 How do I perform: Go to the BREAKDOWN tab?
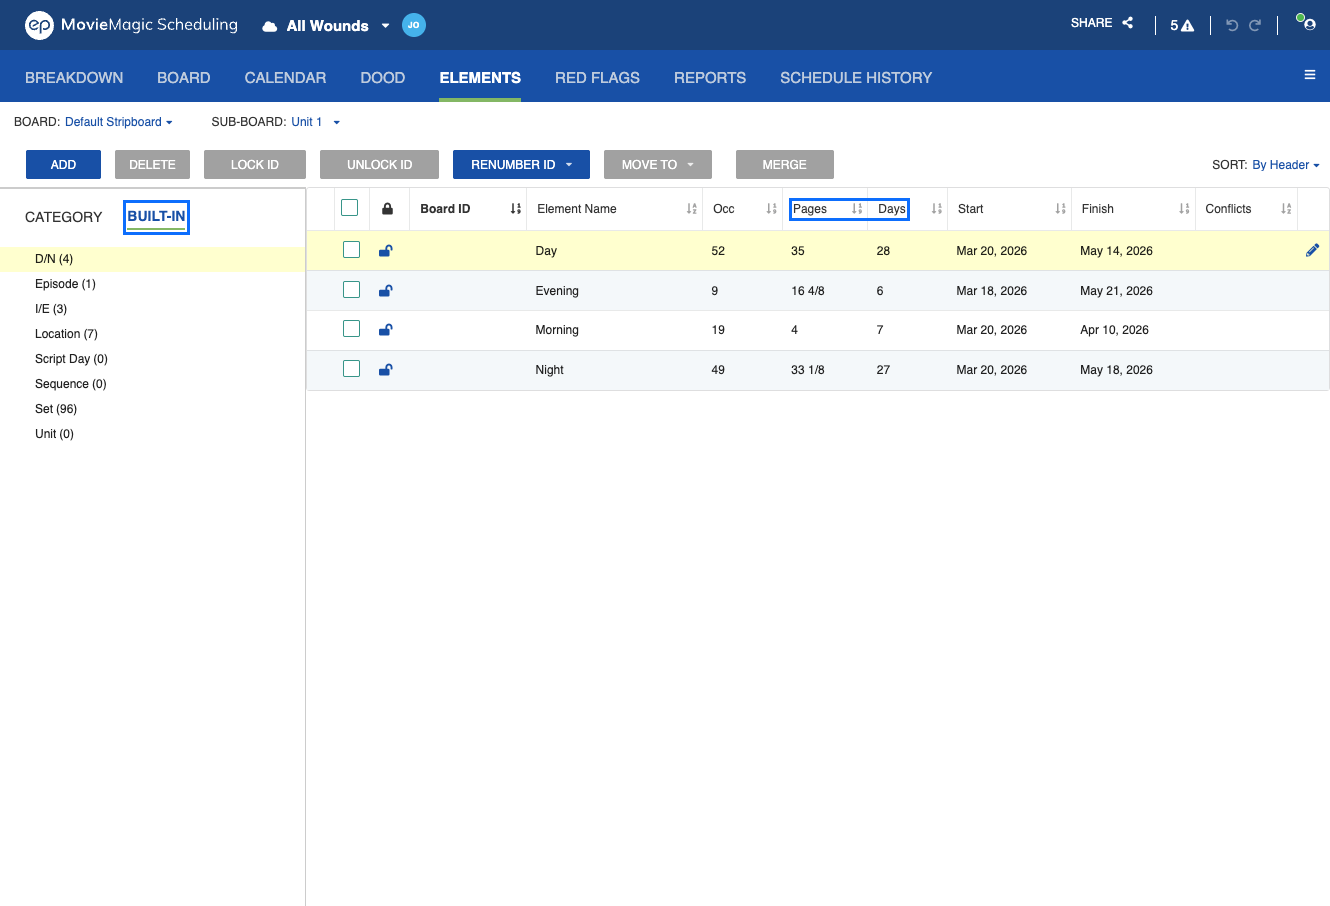pos(74,77)
